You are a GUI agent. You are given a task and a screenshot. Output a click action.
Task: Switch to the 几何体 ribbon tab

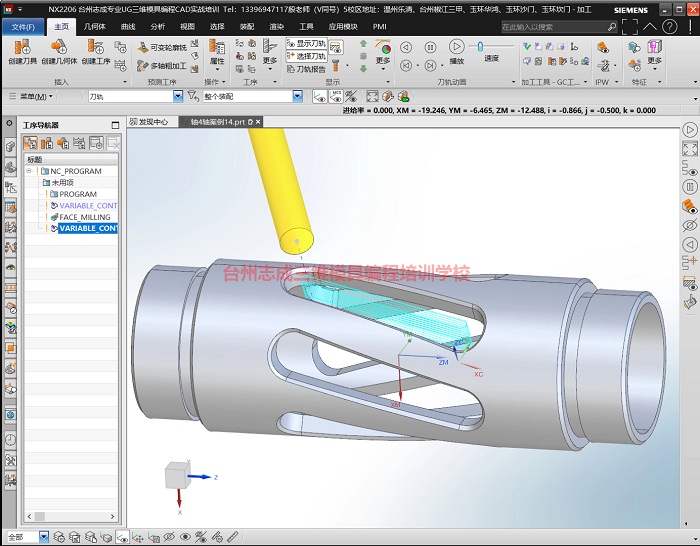tap(95, 27)
